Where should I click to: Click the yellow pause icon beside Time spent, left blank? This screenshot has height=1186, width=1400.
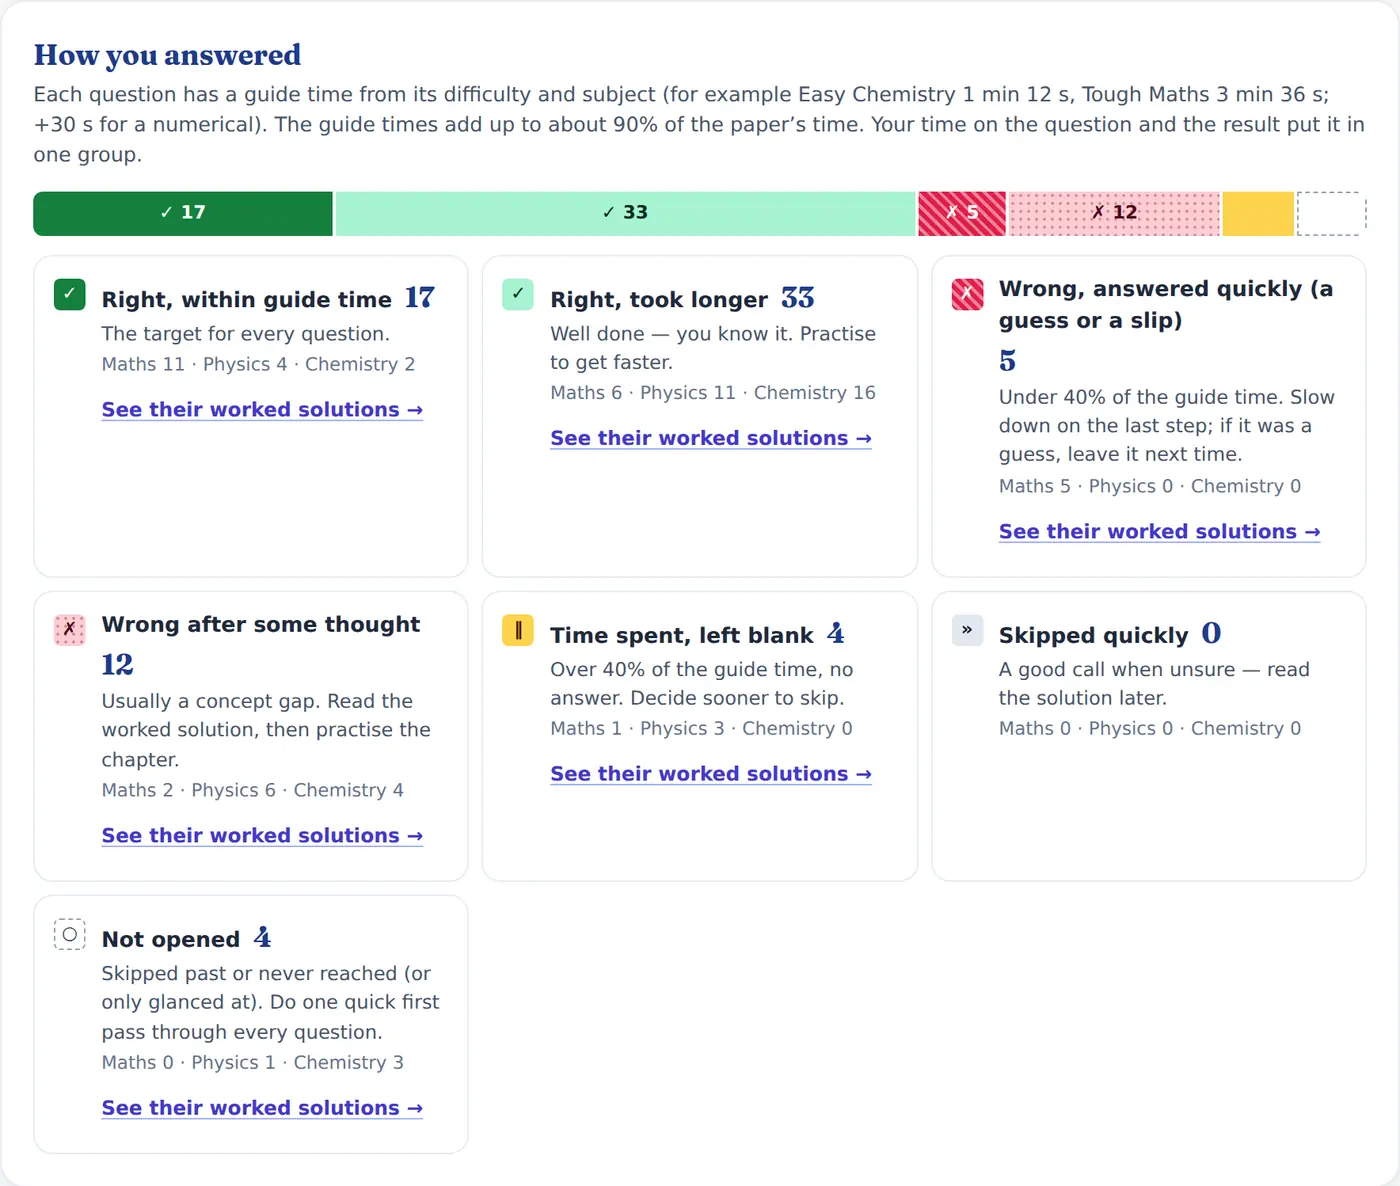pos(518,630)
